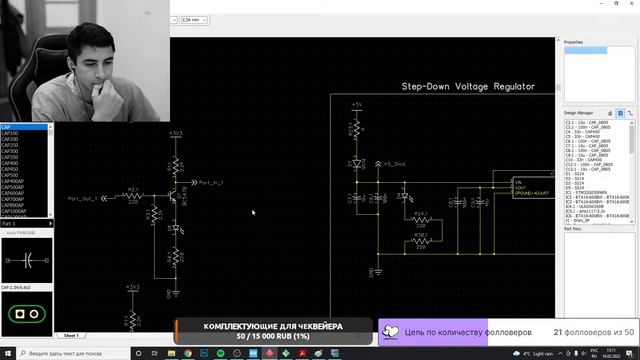This screenshot has width=640, height=360.
Task: Toggle the Auto PWR/GND checkbox
Action: point(4,233)
